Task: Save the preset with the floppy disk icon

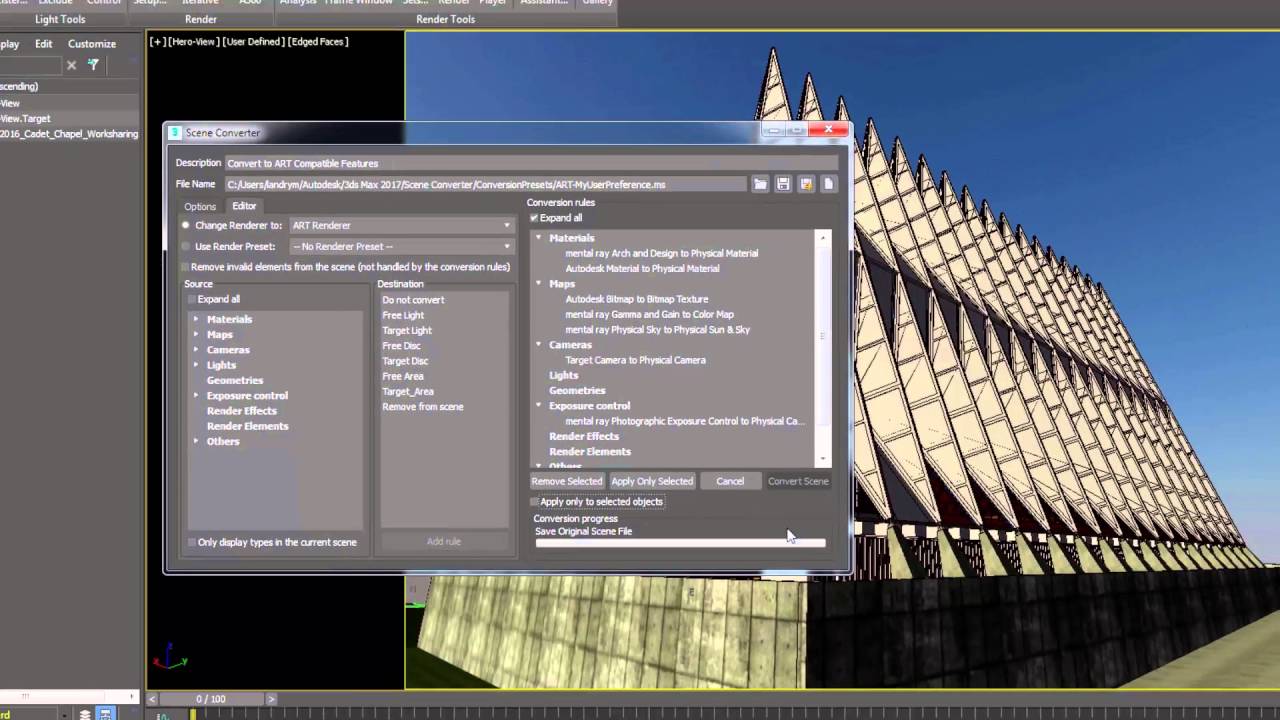Action: coord(783,184)
